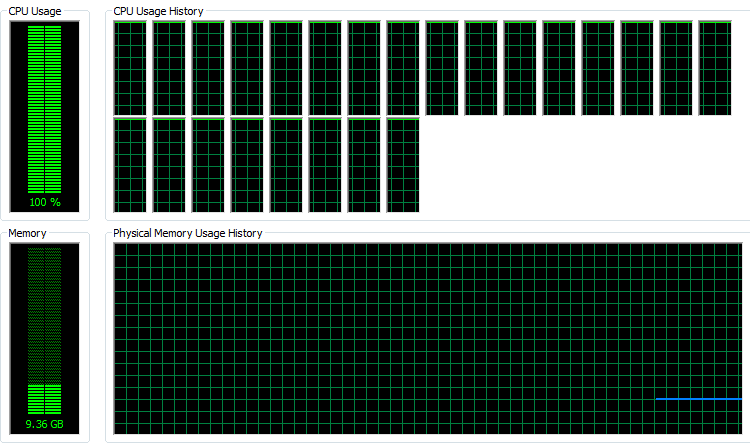Select the sixteenth core graph ending top row
Screen dimensions: 750x446
[x=715, y=68]
